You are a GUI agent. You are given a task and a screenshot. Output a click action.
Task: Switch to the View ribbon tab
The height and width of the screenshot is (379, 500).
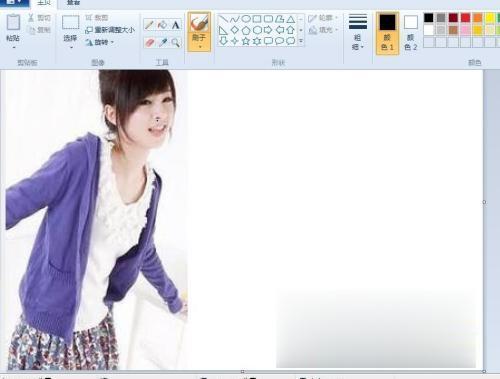pos(73,3)
